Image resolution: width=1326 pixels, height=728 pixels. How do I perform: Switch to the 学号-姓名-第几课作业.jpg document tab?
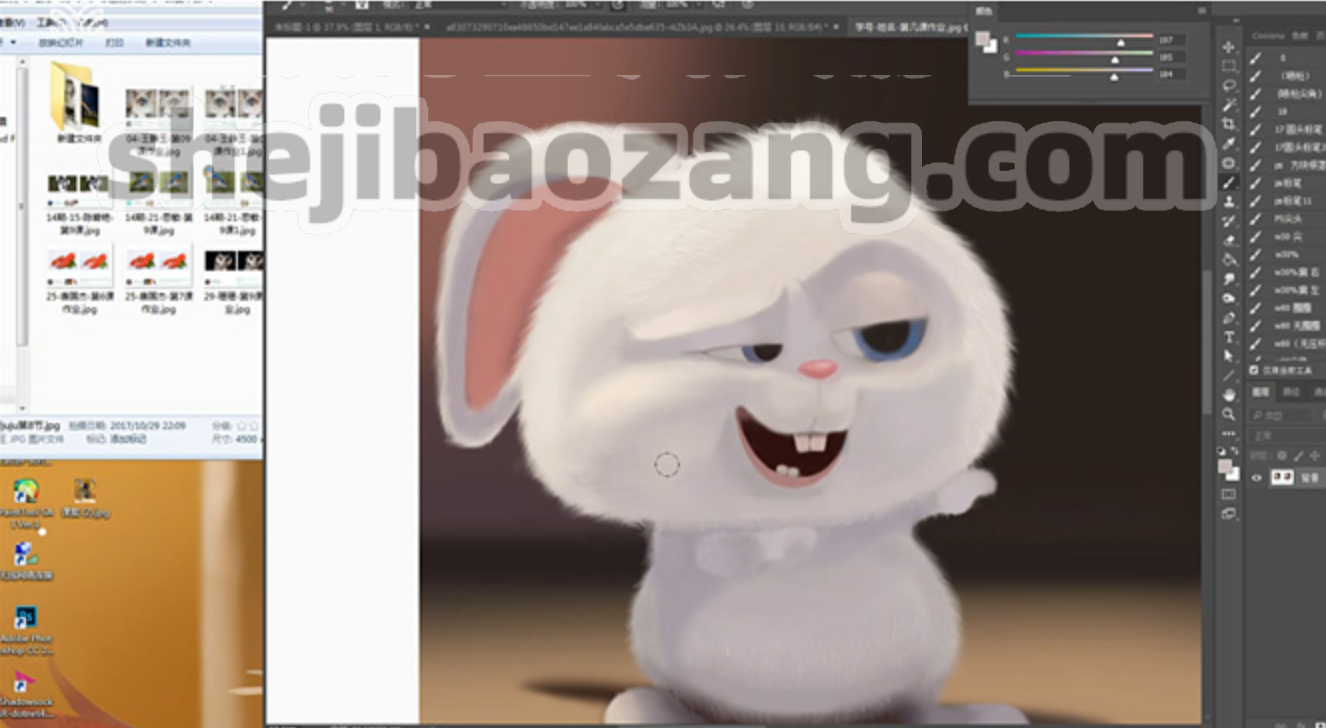point(908,27)
